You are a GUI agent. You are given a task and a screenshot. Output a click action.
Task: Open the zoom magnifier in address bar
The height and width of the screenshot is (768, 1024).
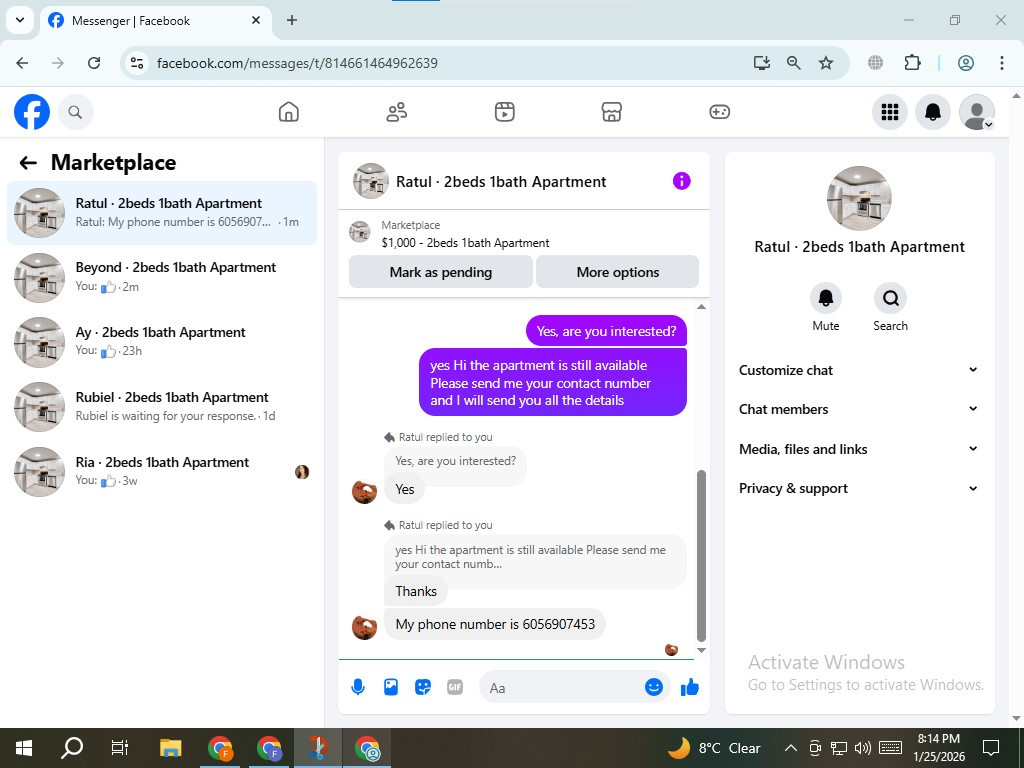coord(793,63)
